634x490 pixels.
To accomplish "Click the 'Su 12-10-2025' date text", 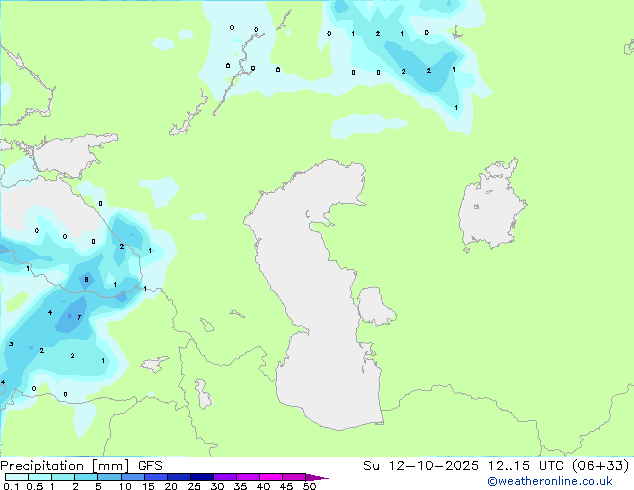I will [x=421, y=466].
